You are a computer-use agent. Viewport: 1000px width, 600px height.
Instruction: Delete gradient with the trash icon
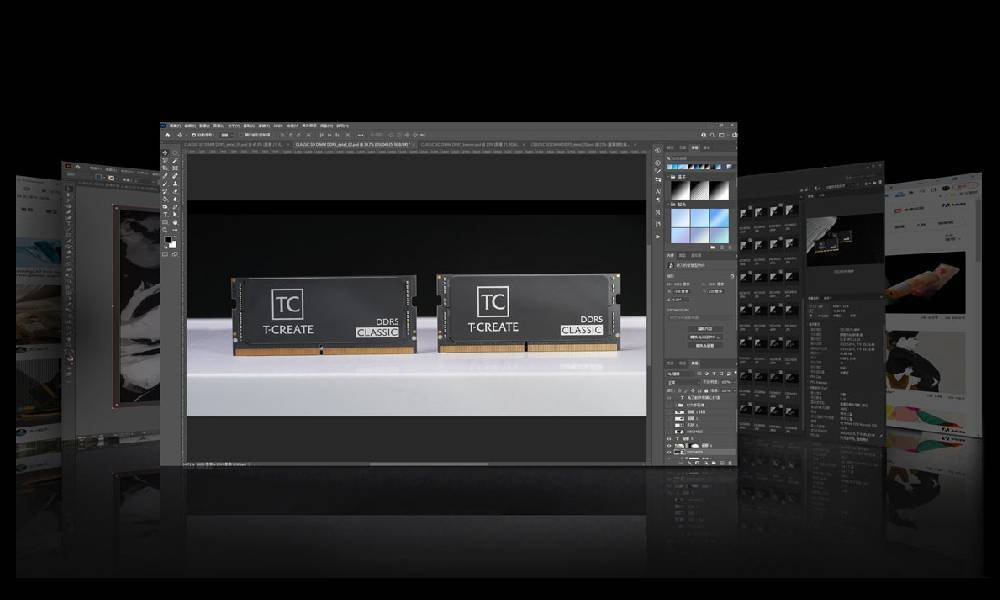pyautogui.click(x=731, y=247)
